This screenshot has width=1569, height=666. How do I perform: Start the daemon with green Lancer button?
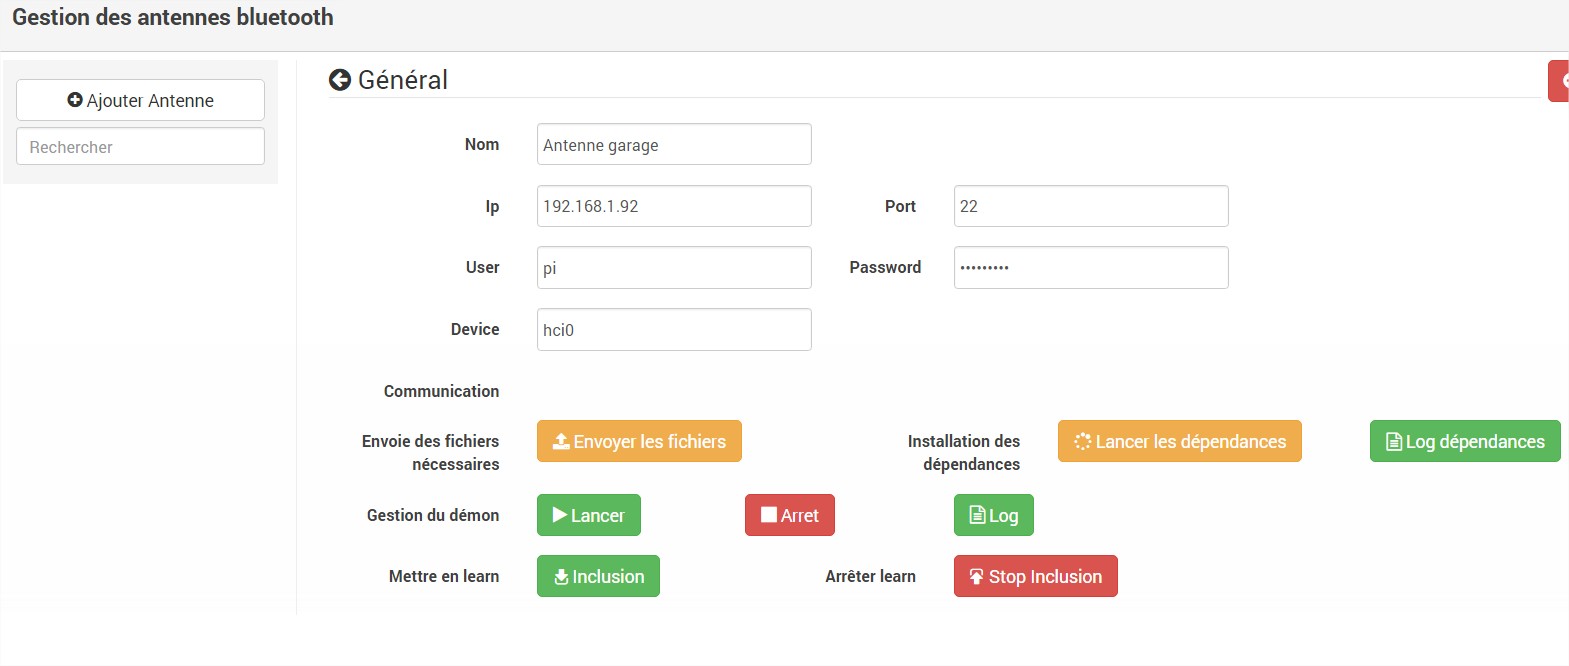click(589, 515)
